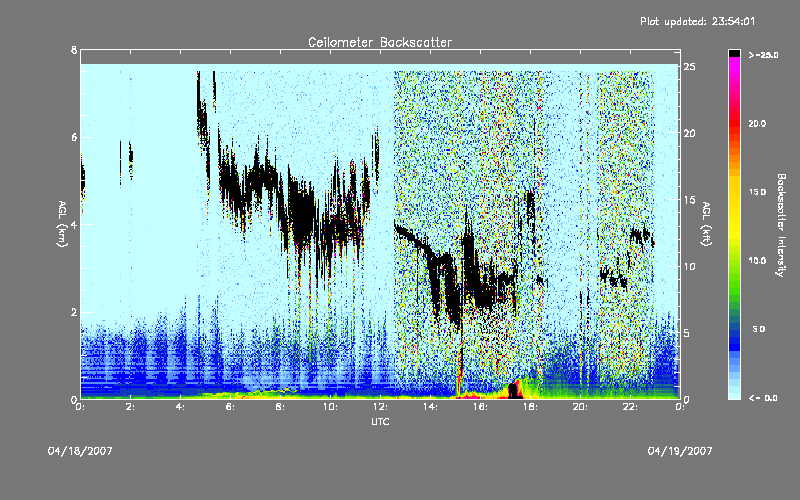Click the '15.0' colorbar label

757,192
